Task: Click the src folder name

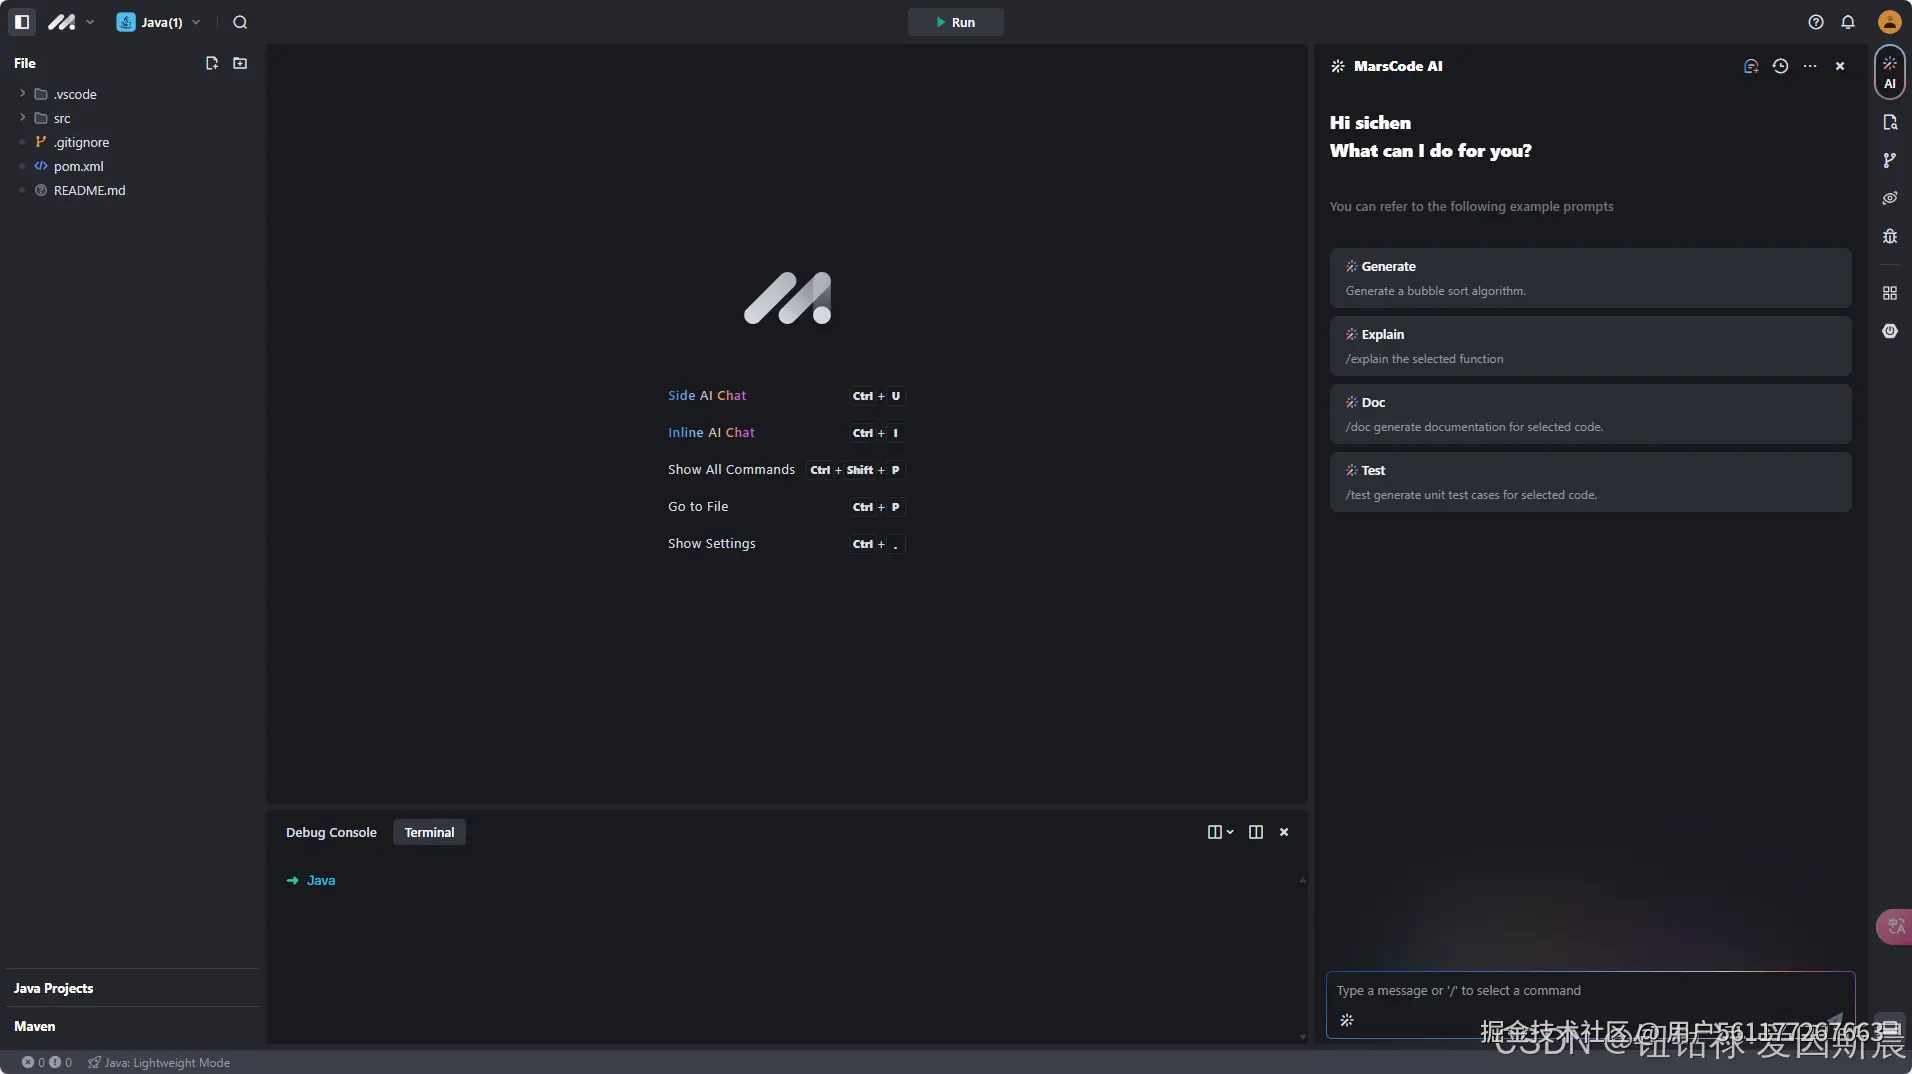Action: (62, 118)
